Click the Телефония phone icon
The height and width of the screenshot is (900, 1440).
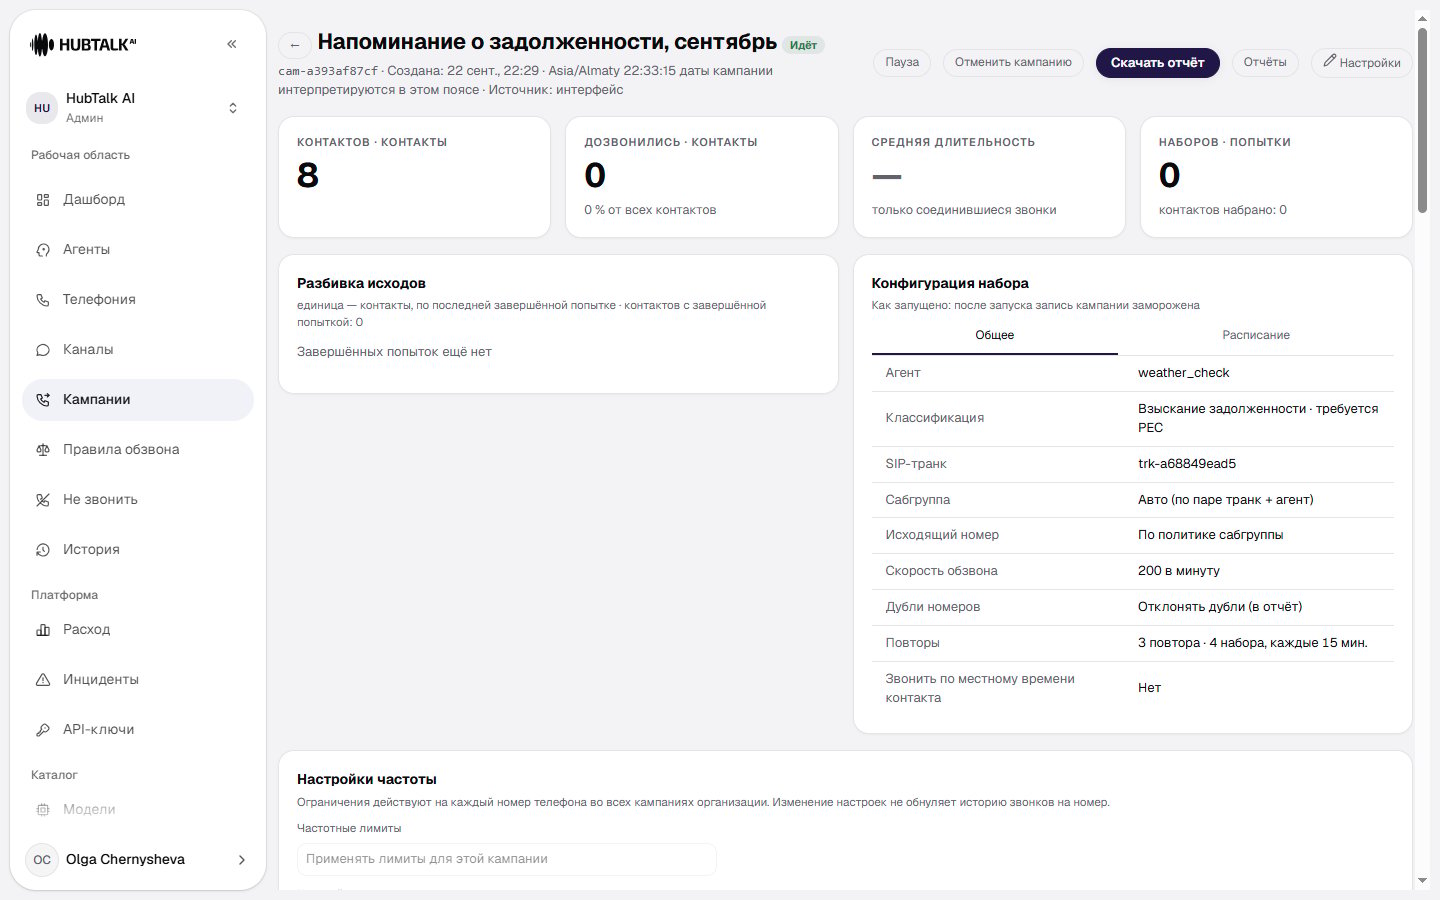43,300
